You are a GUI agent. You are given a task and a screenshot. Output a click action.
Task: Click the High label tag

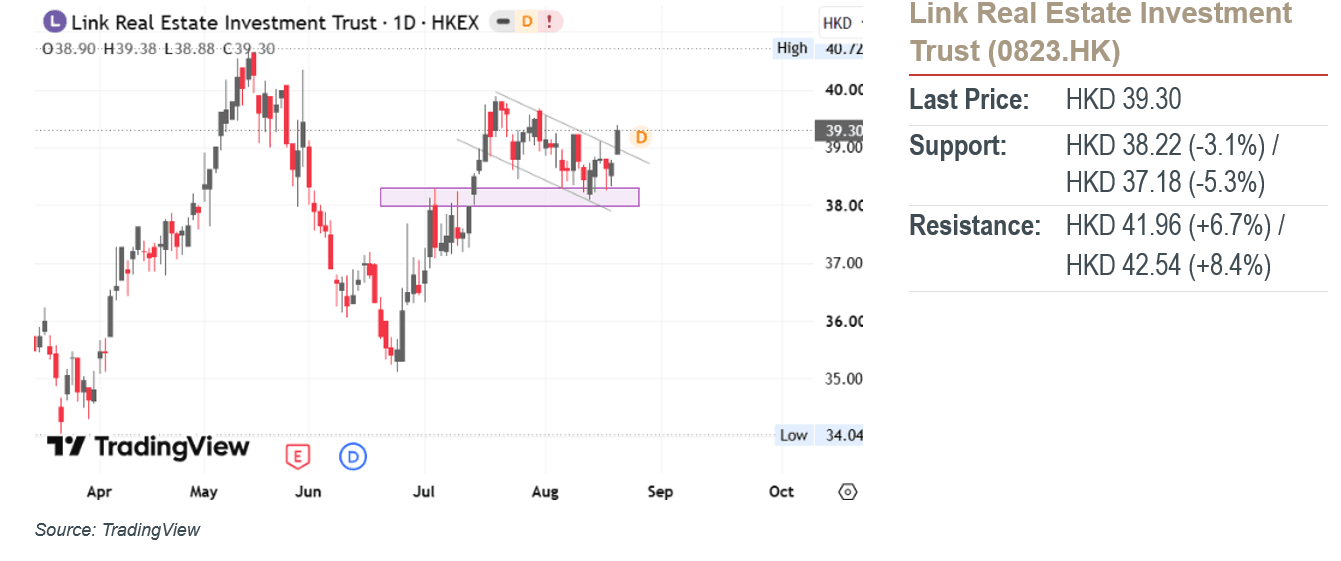(792, 48)
